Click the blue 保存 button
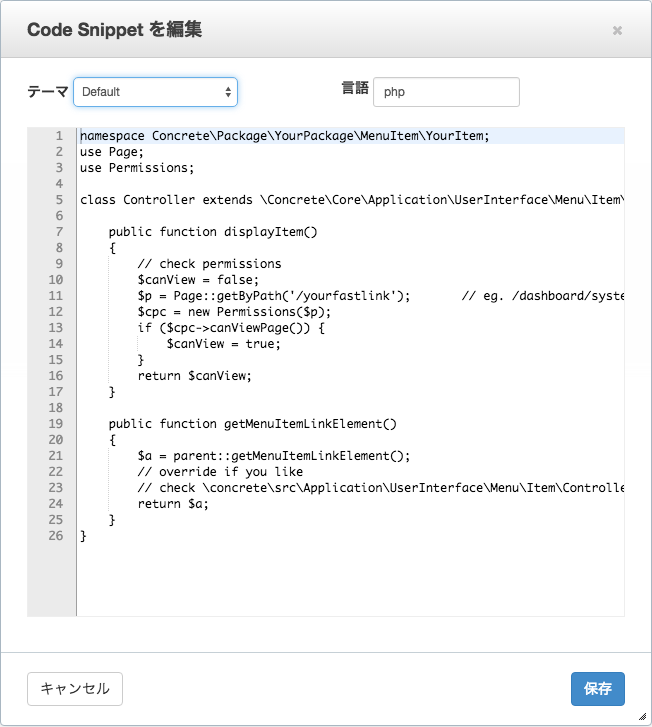652x727 pixels. [x=598, y=689]
